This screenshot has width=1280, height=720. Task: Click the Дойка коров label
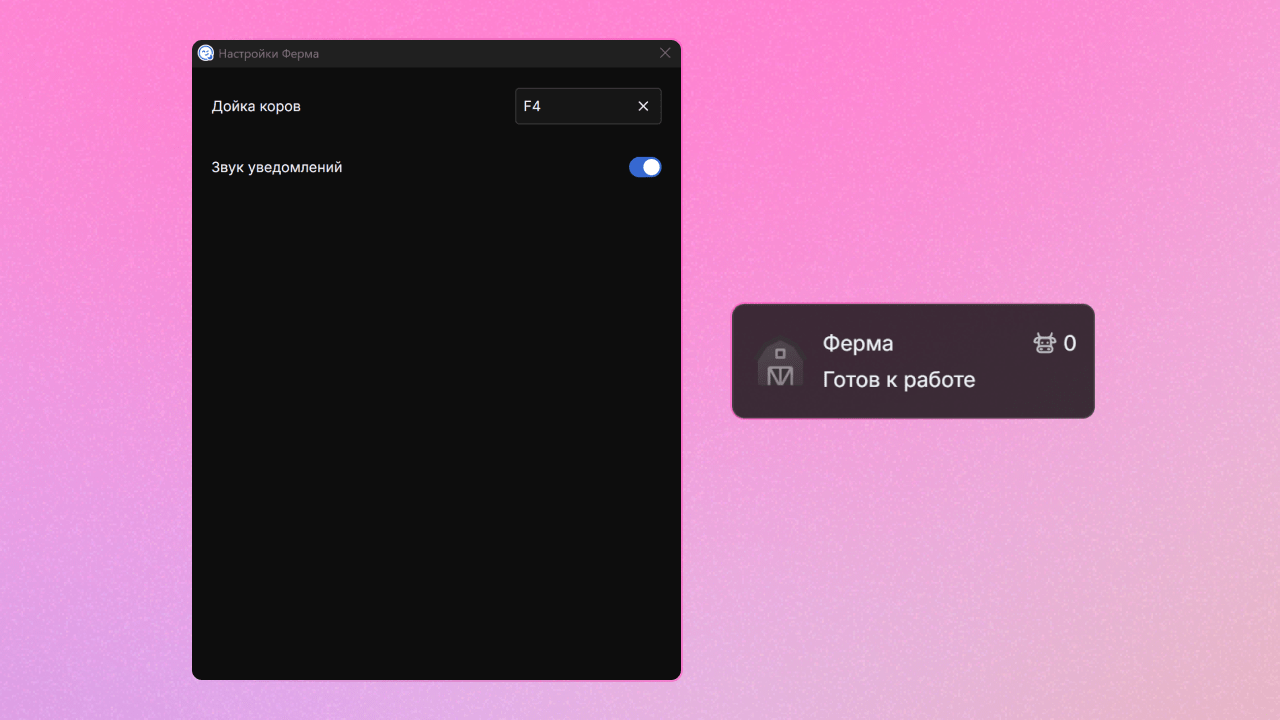pos(256,106)
